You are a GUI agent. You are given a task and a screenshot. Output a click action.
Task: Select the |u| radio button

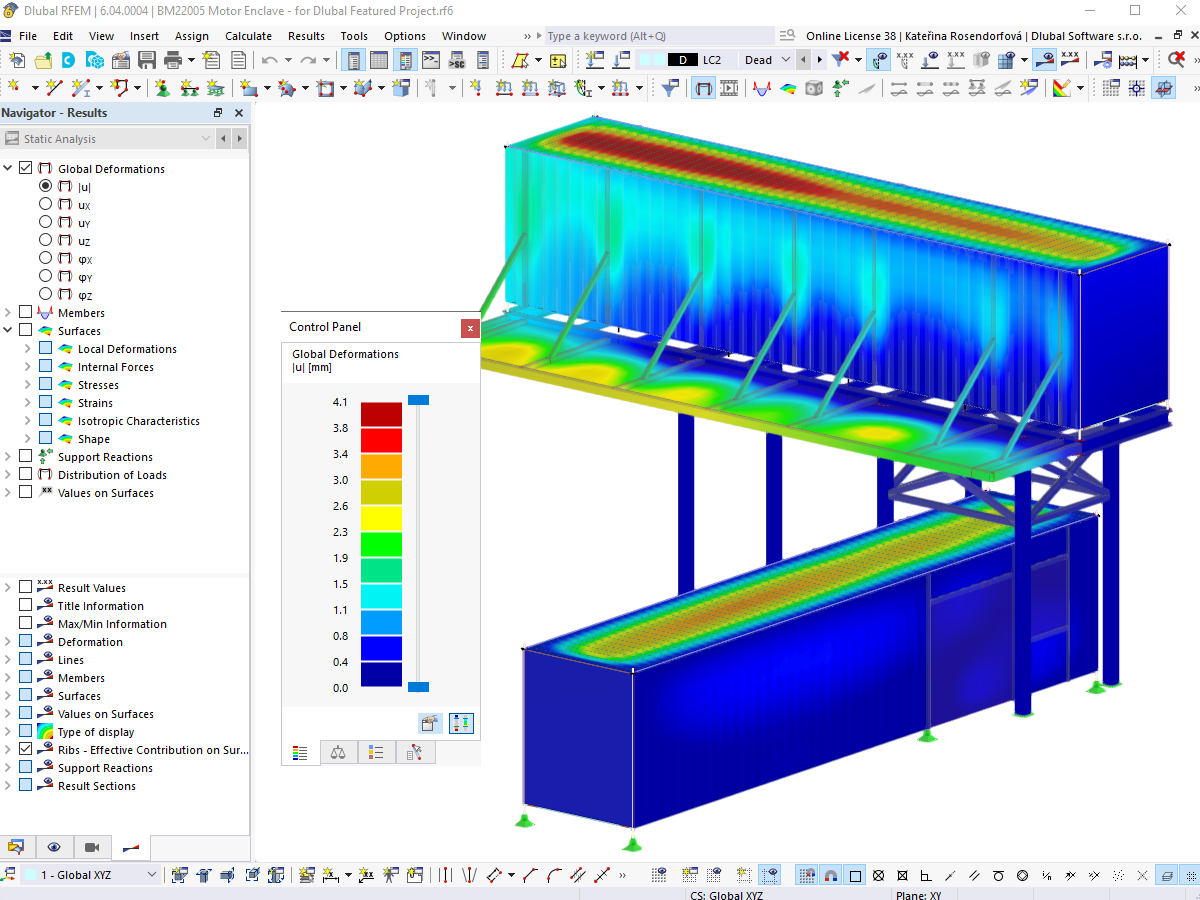click(45, 186)
